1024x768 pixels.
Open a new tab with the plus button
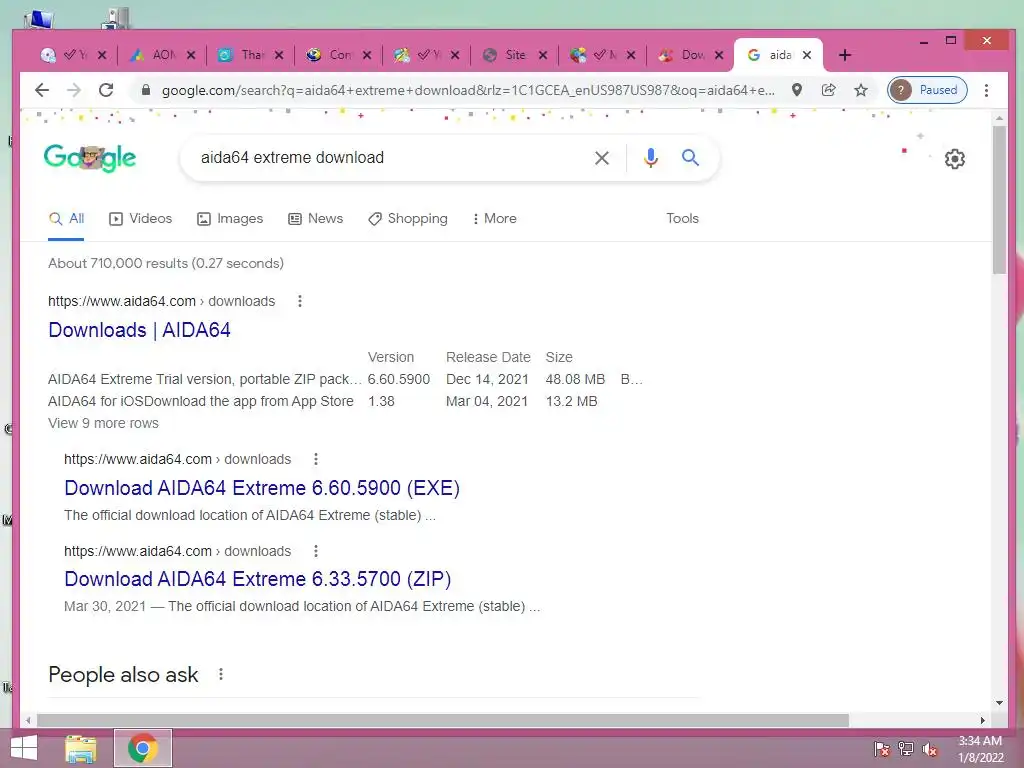click(x=844, y=55)
